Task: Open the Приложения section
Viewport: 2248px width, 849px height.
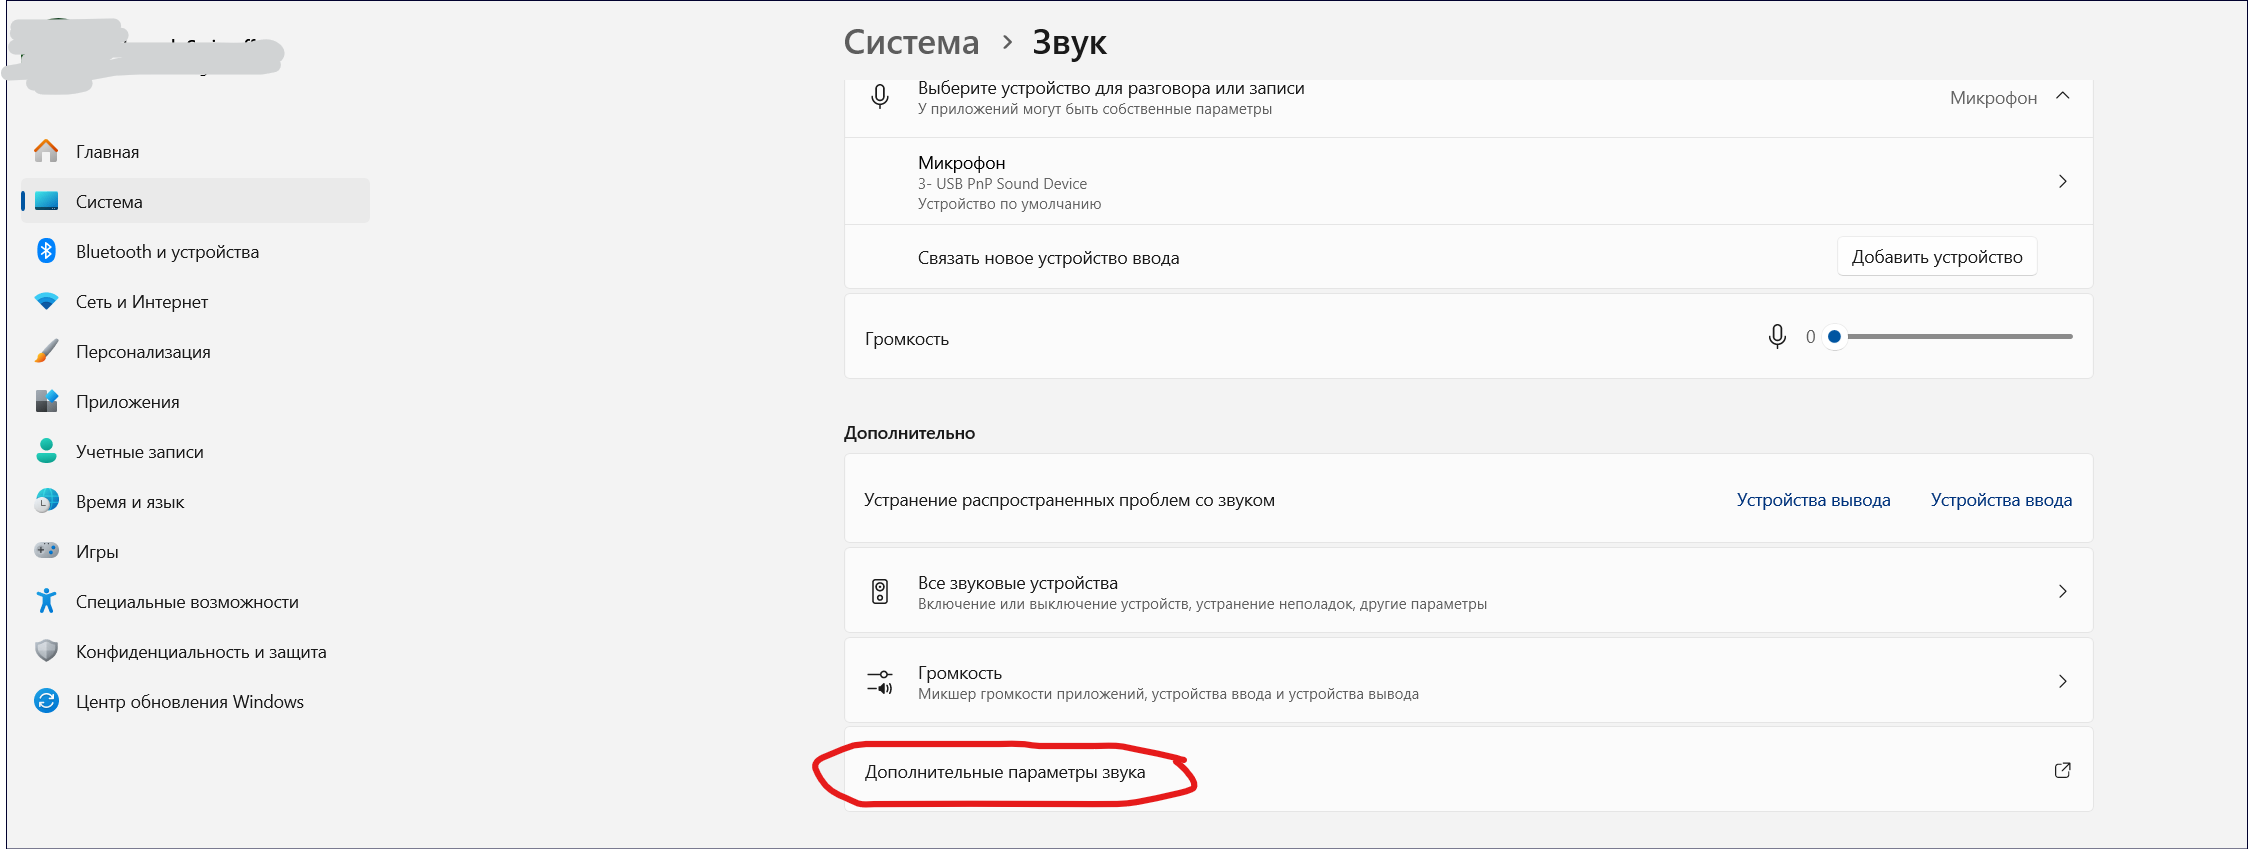Action: 196,401
